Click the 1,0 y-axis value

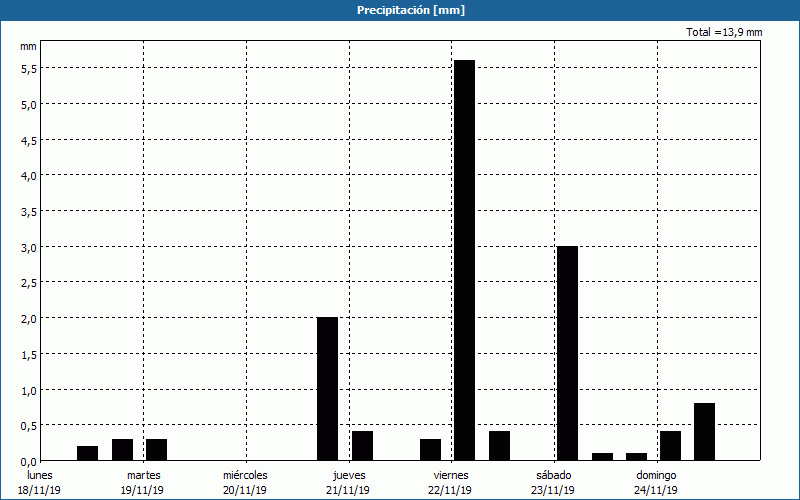coord(29,390)
